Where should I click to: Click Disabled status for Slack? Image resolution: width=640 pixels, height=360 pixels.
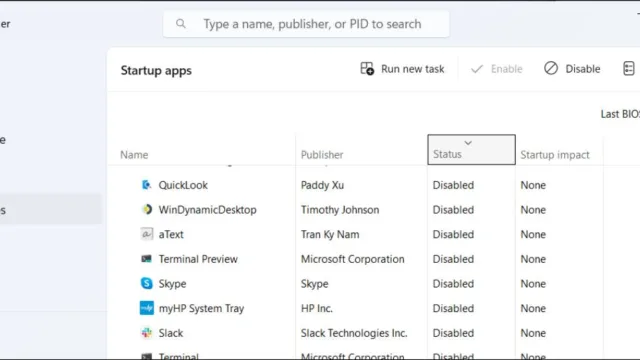point(453,333)
